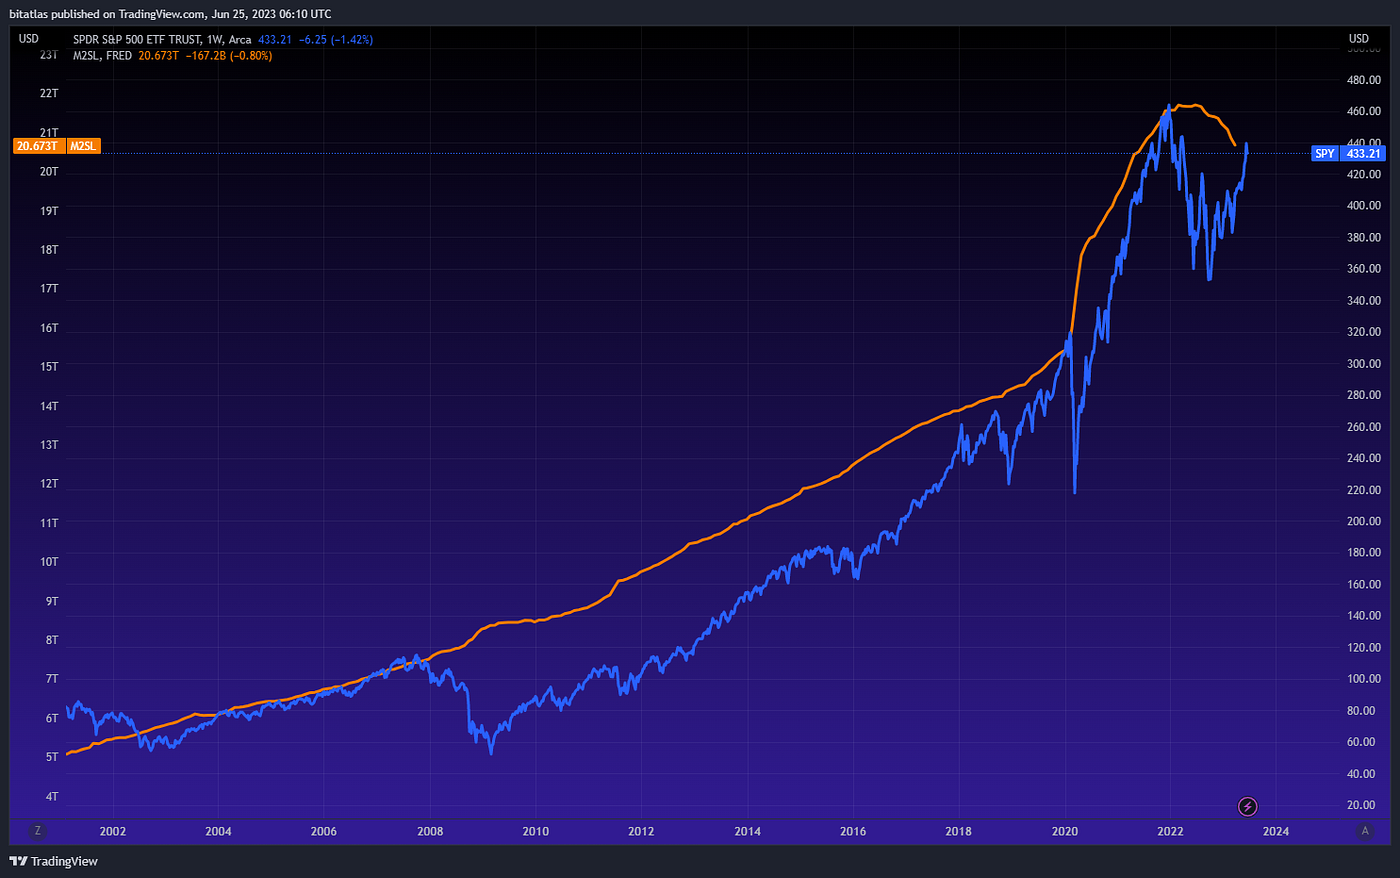Click the 360.00 value on right scale
The width and height of the screenshot is (1400, 878).
click(1364, 269)
